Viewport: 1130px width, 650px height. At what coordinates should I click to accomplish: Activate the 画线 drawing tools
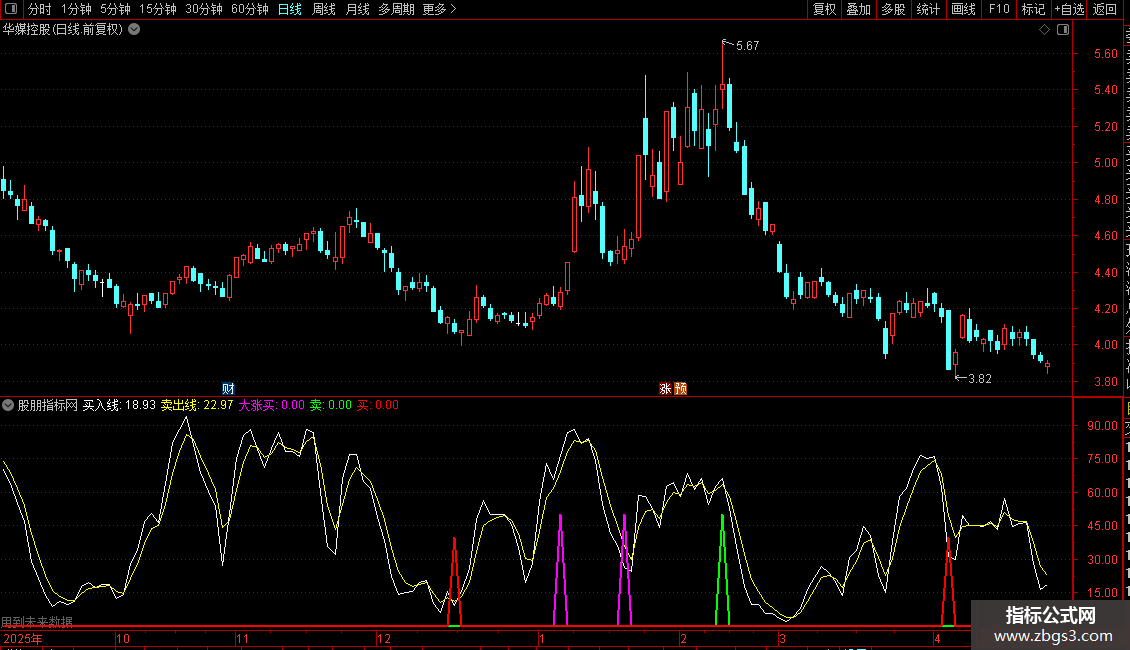click(x=964, y=9)
